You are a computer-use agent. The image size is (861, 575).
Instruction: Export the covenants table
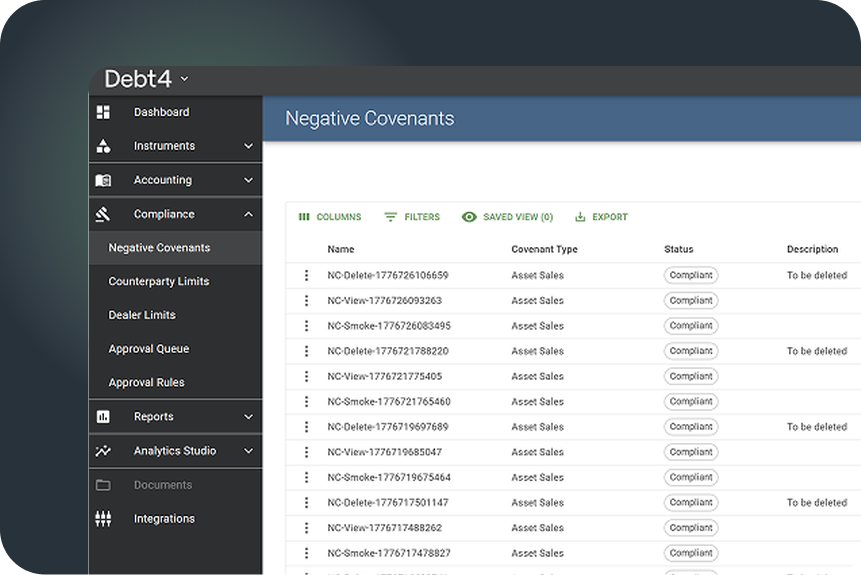[601, 217]
